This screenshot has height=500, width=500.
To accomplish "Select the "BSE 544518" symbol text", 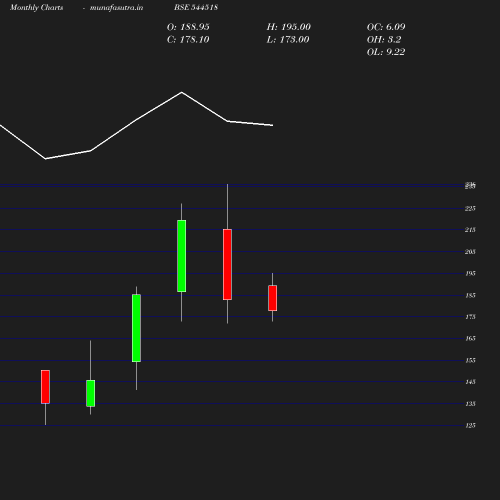I will (196, 7).
